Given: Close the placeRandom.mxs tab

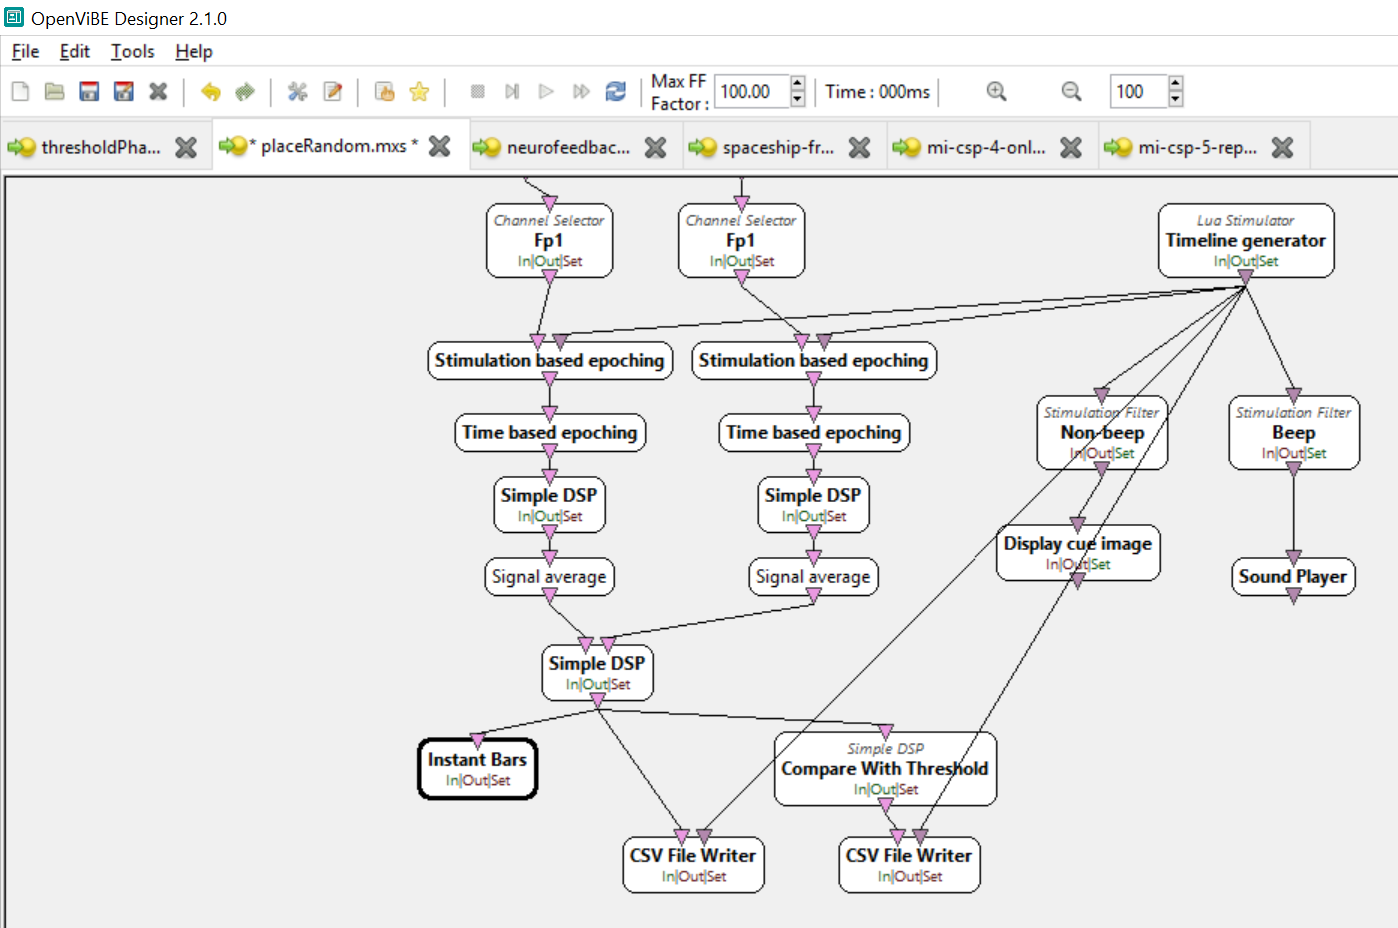Looking at the screenshot, I should 439,146.
